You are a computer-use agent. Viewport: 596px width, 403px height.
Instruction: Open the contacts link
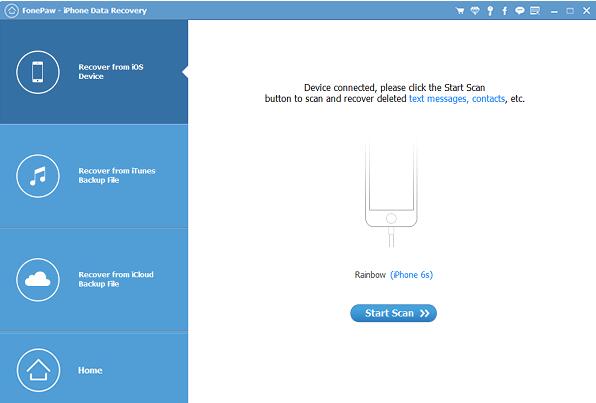tap(488, 99)
